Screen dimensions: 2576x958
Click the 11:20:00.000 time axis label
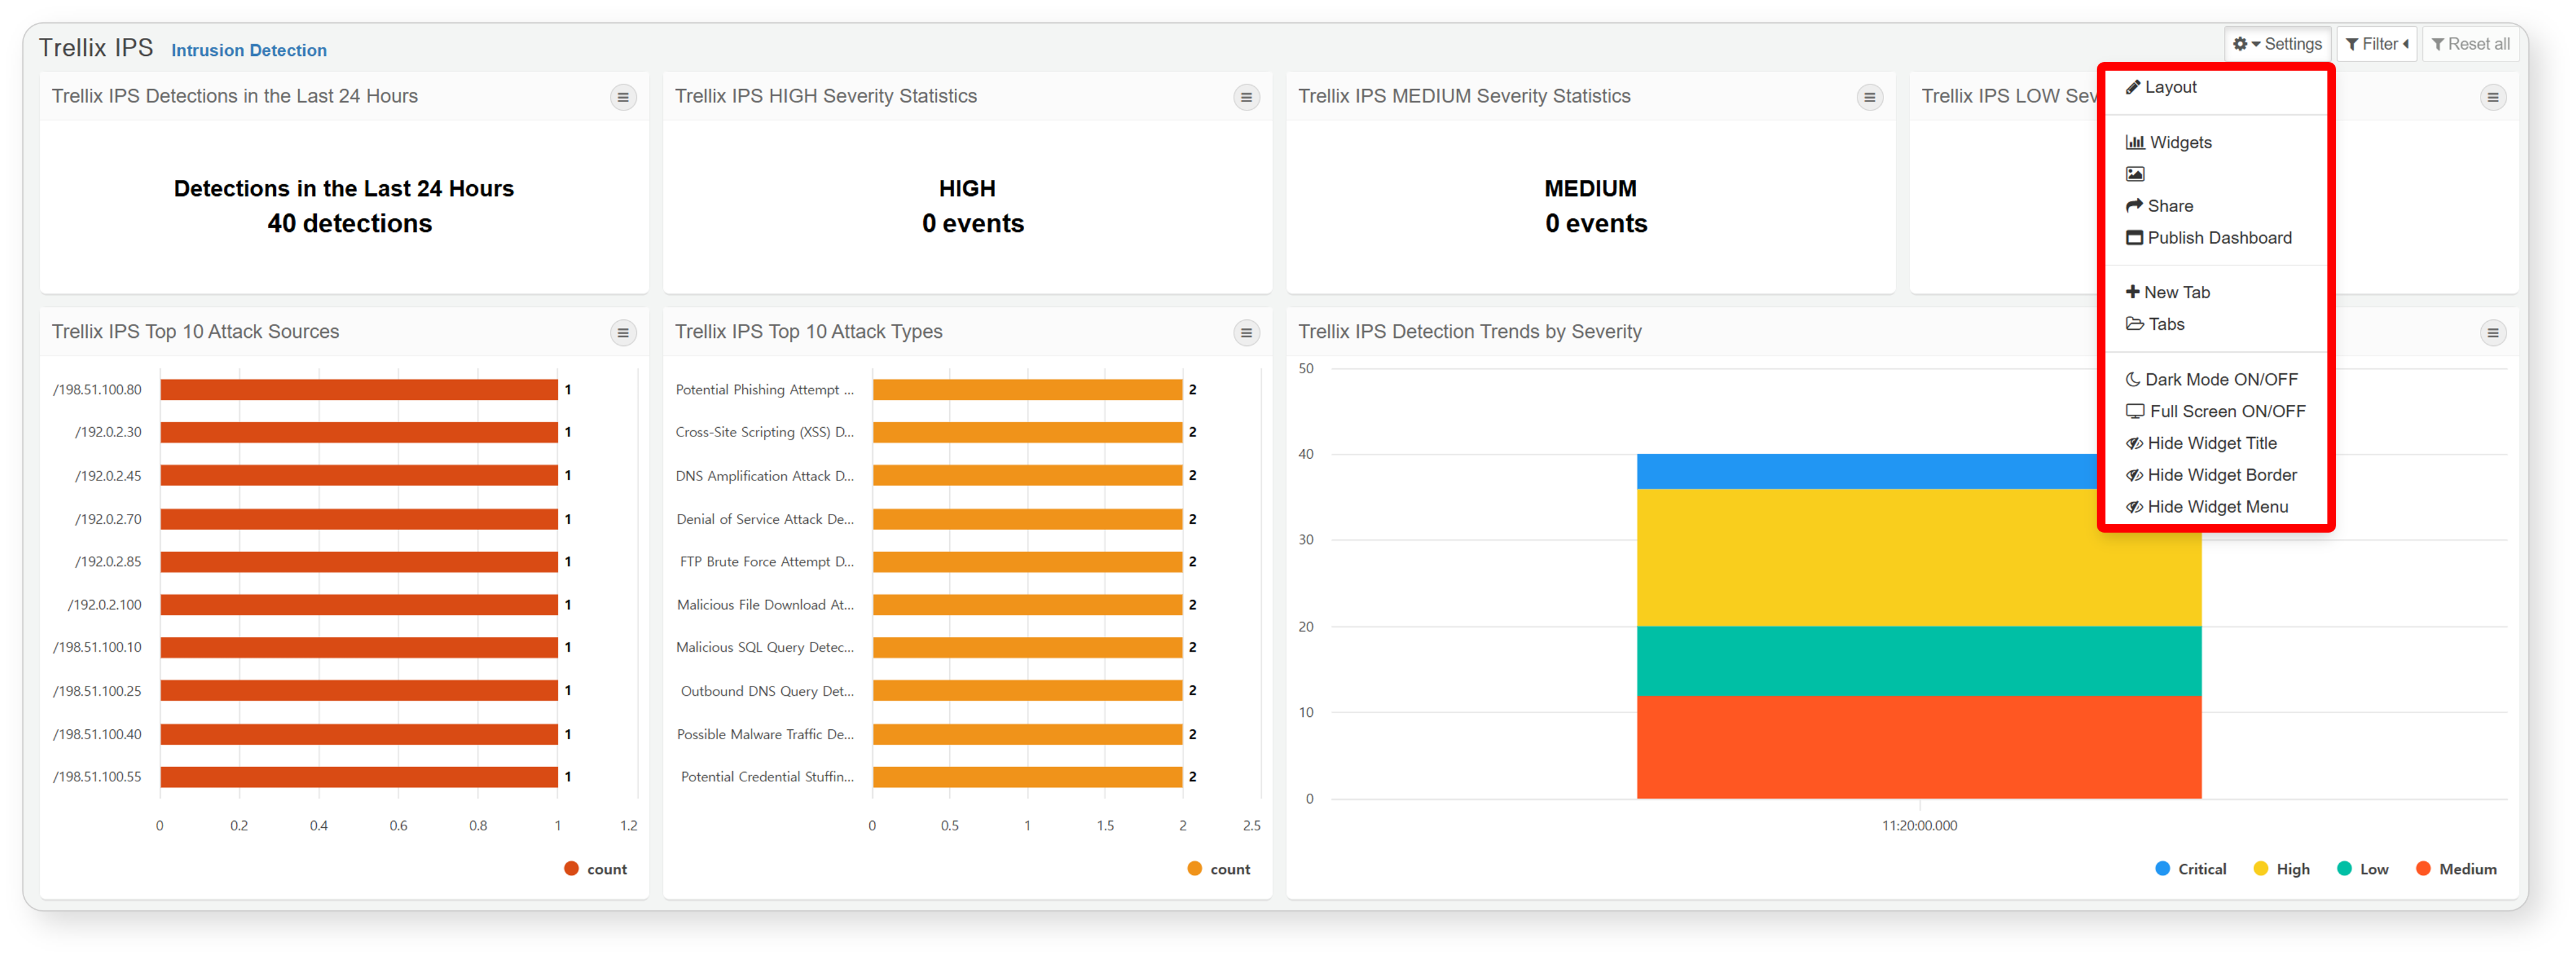(1919, 826)
